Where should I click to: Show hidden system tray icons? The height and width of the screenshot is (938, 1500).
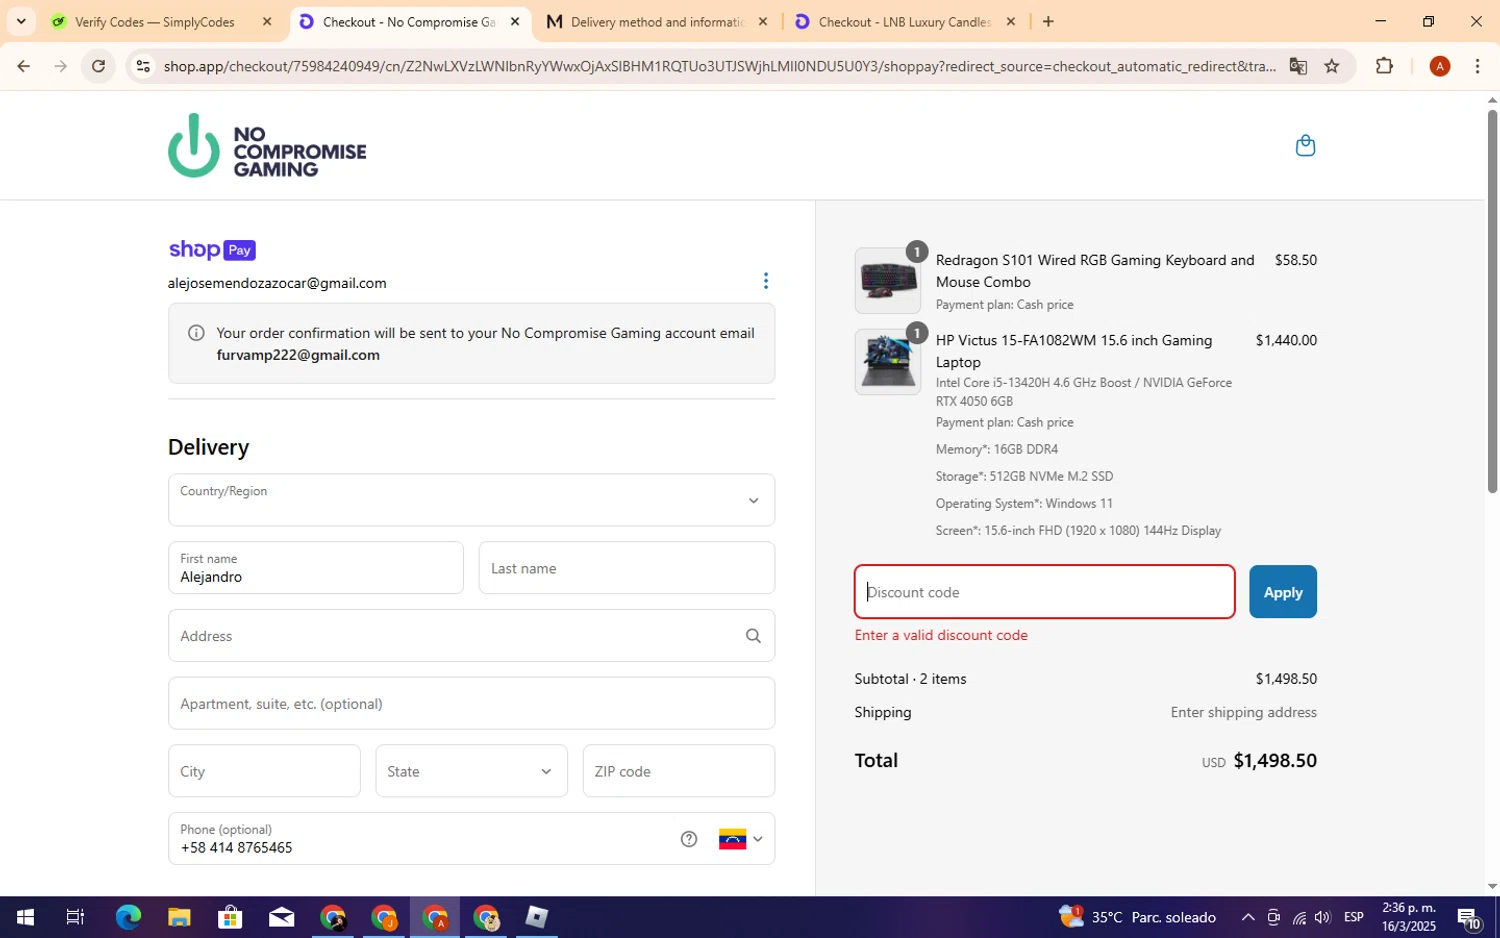[1248, 917]
